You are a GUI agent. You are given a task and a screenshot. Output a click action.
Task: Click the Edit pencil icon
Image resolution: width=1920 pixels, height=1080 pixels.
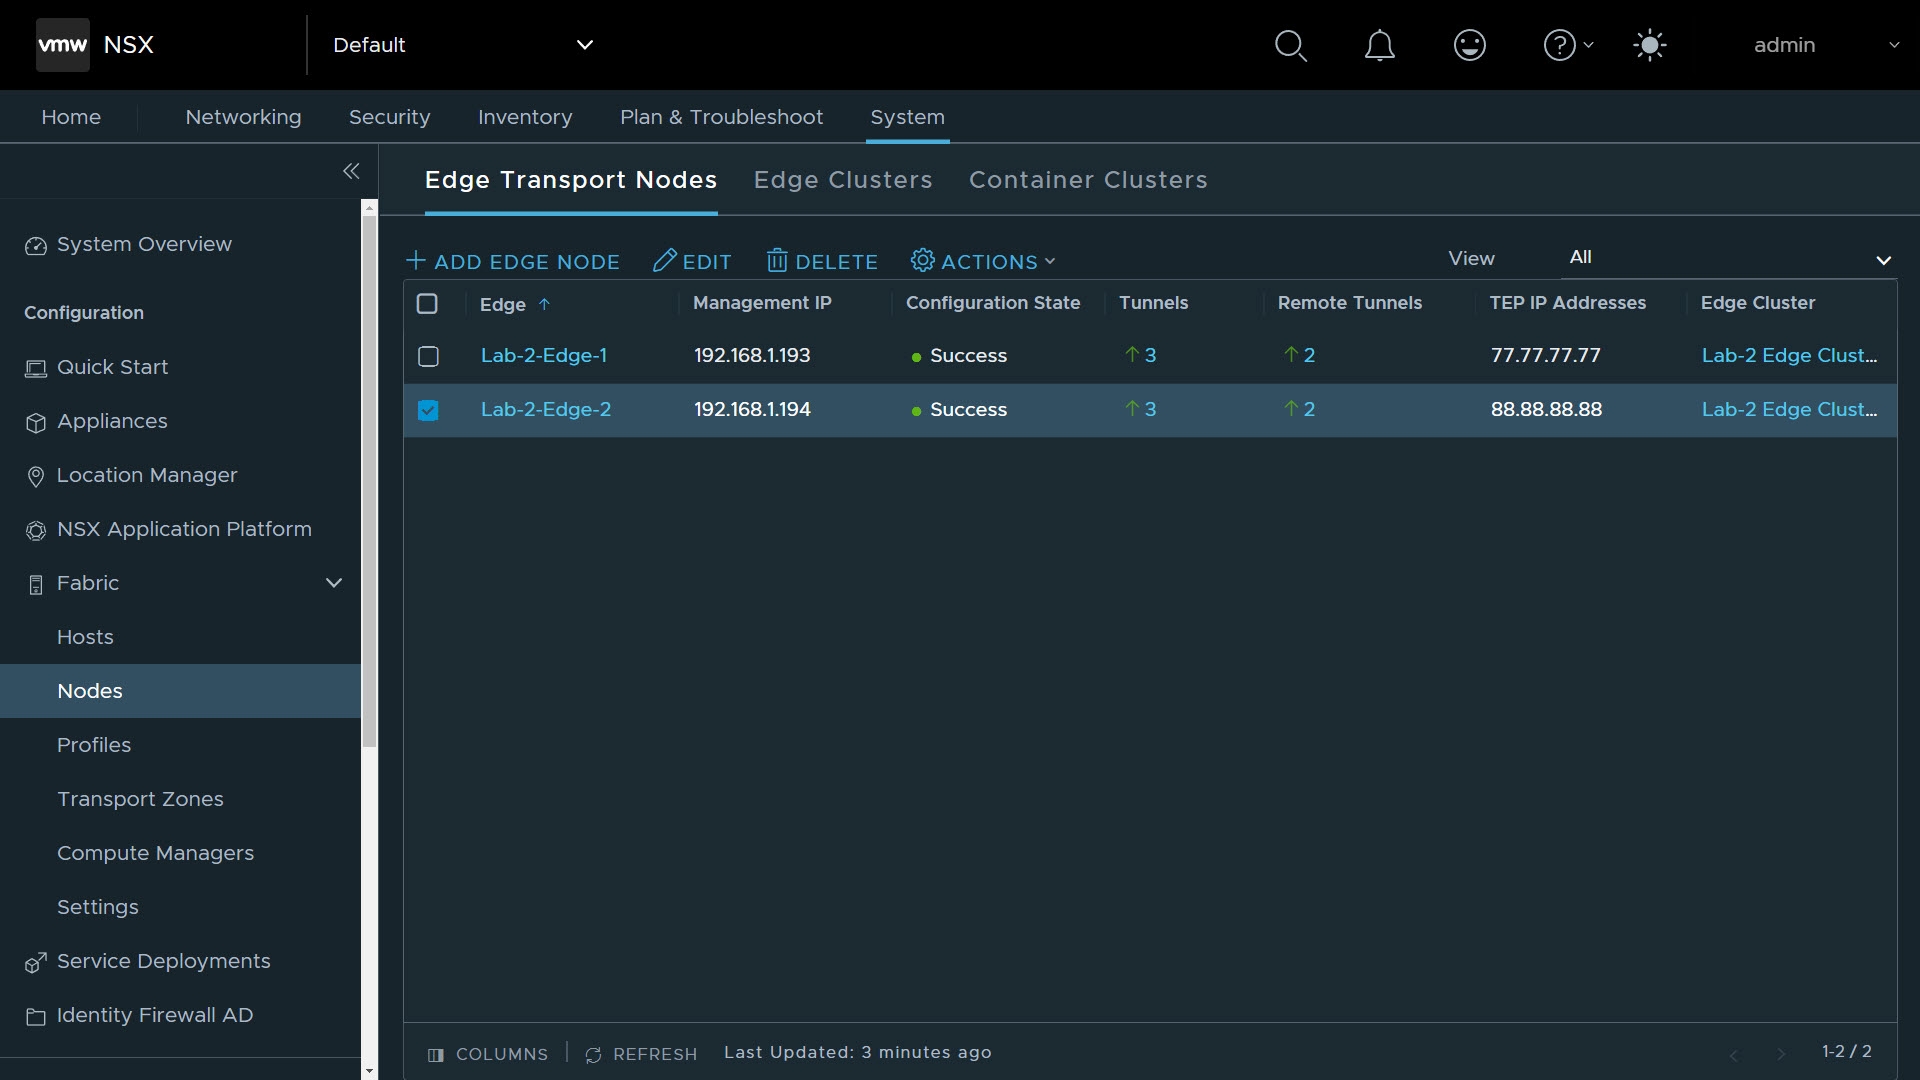point(665,261)
